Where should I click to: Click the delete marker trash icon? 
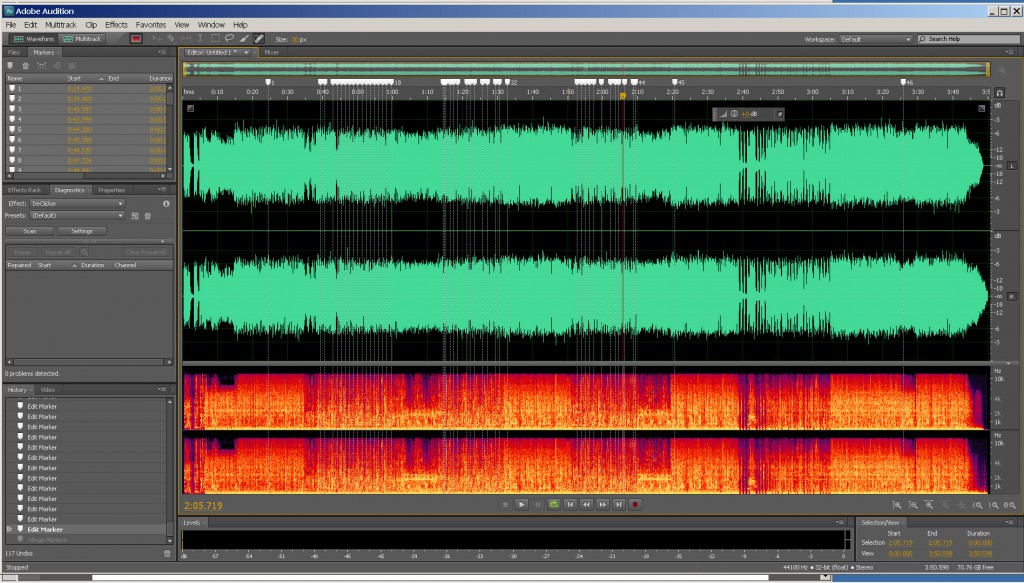tap(25, 65)
